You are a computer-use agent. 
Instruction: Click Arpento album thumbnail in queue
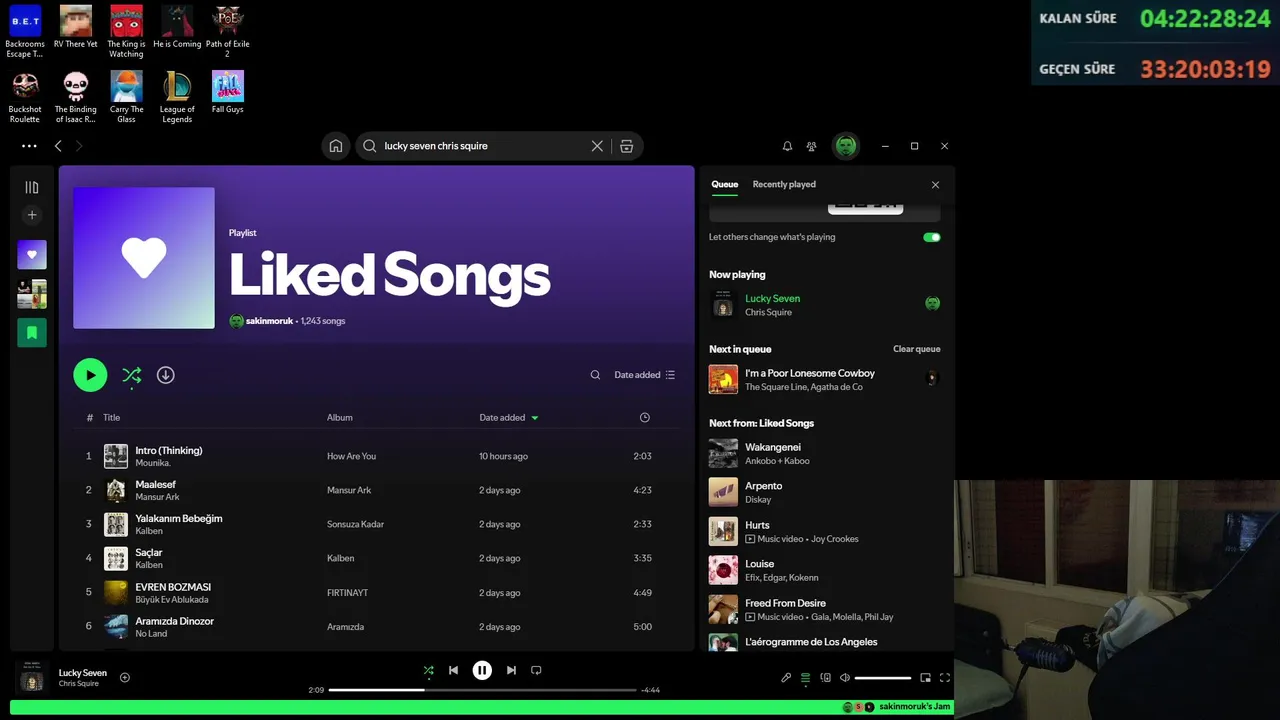point(723,492)
